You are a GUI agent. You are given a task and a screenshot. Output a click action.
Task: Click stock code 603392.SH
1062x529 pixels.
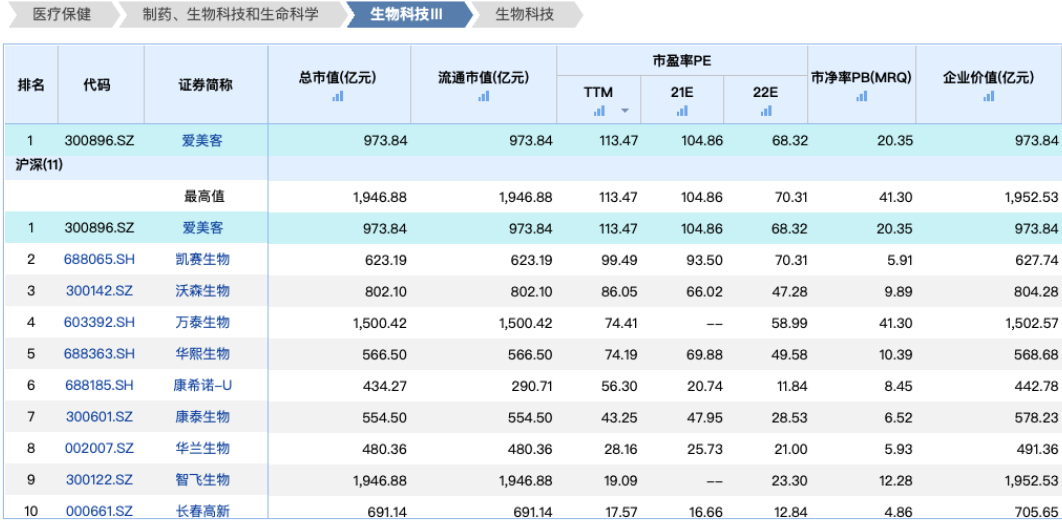click(x=99, y=322)
